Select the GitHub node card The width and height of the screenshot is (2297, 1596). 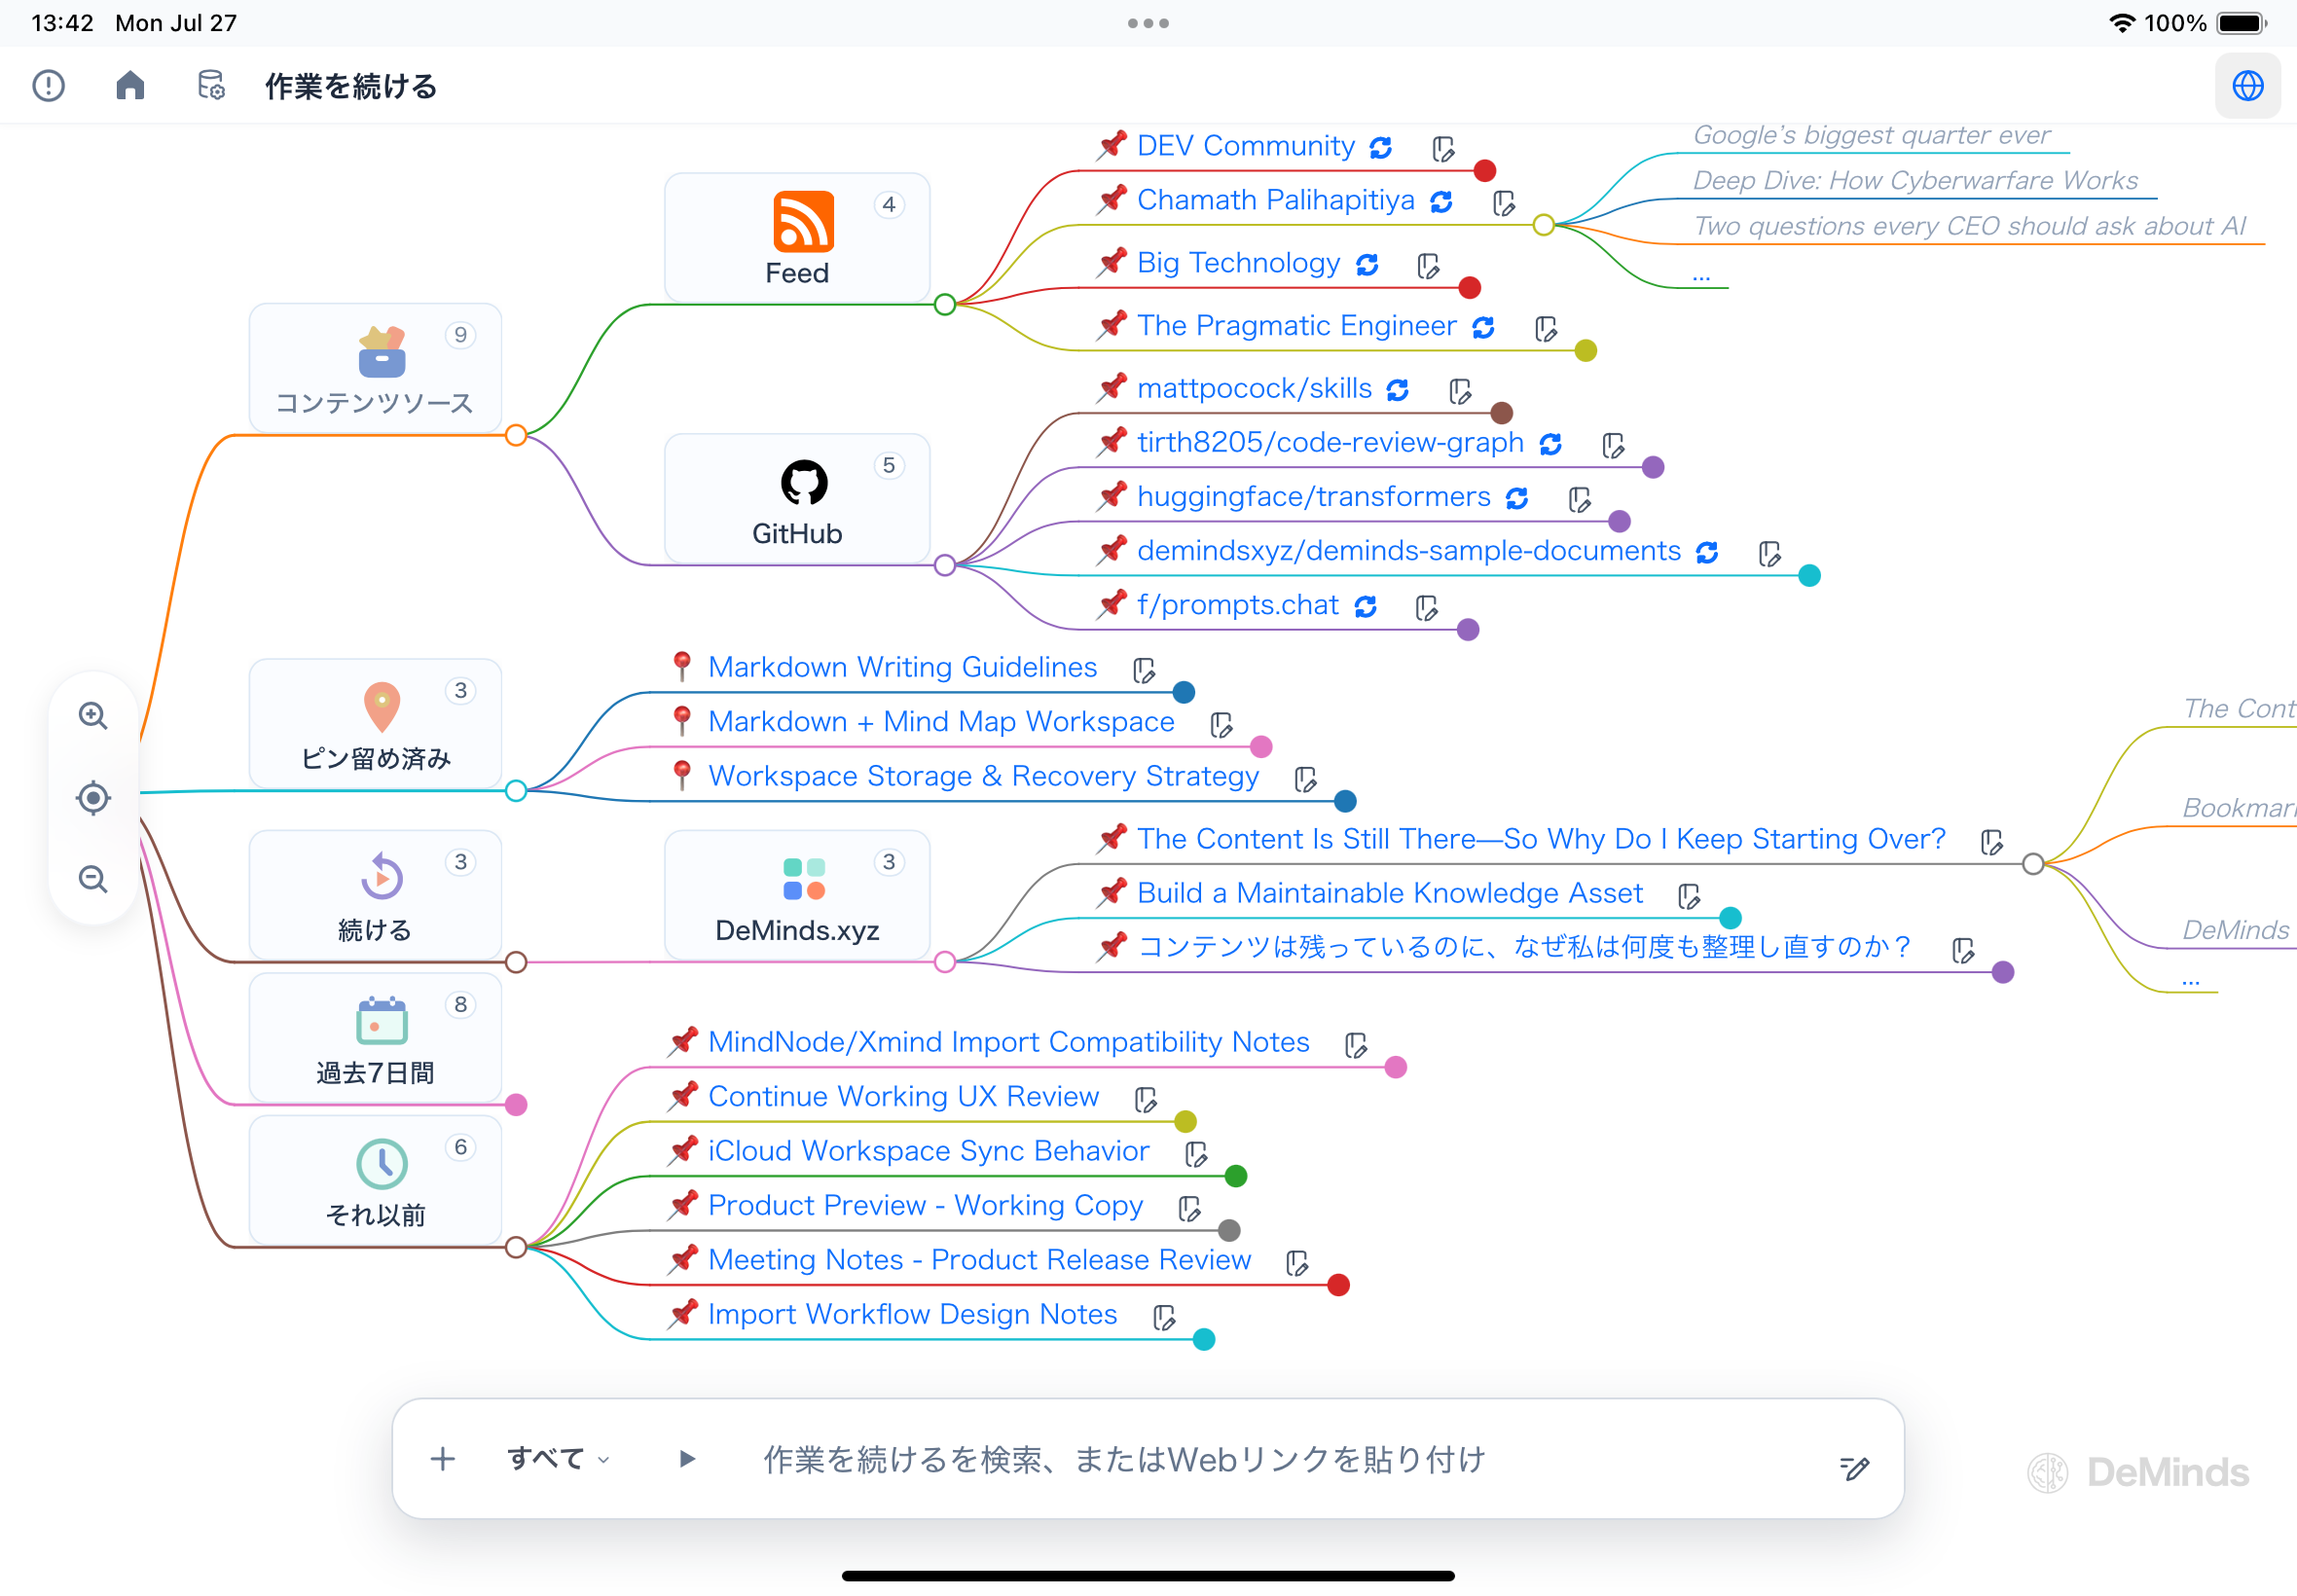click(x=797, y=498)
